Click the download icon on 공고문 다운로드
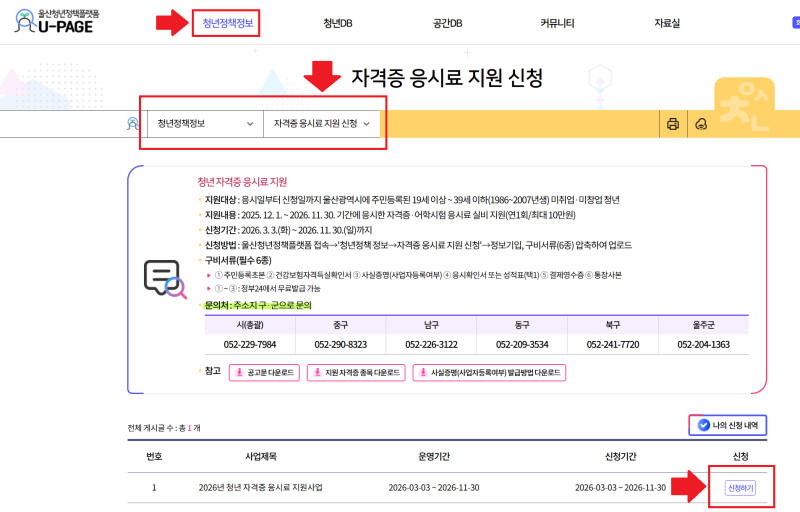The image size is (800, 512). point(239,373)
